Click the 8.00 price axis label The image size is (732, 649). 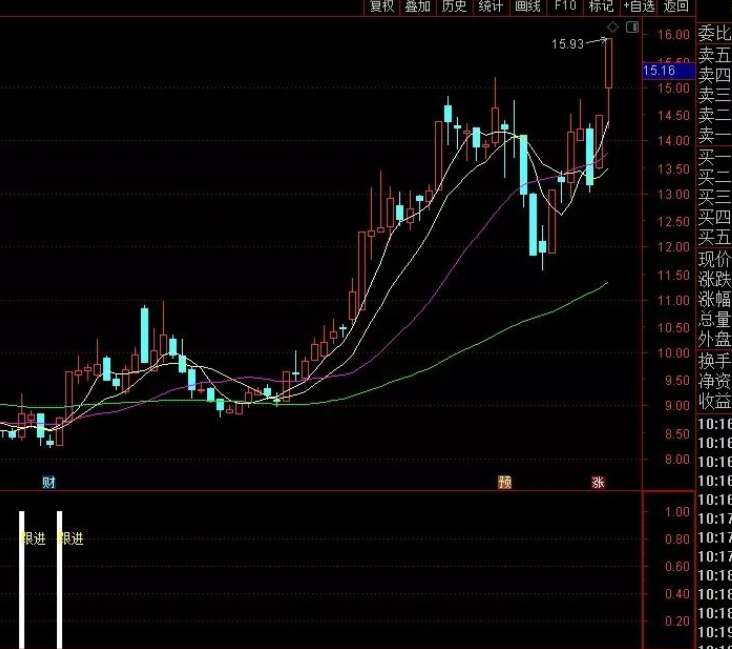[x=677, y=459]
